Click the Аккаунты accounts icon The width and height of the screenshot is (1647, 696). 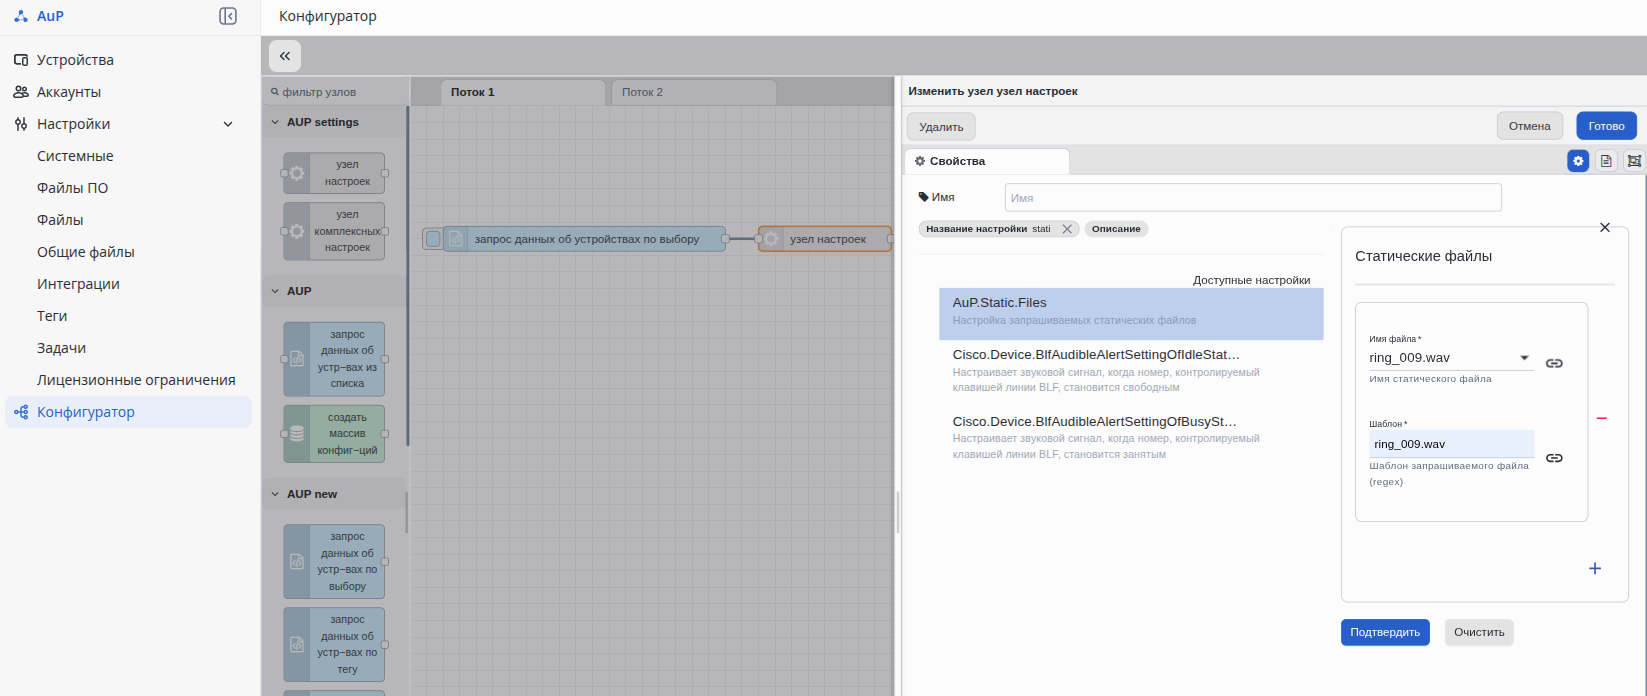pos(21,92)
